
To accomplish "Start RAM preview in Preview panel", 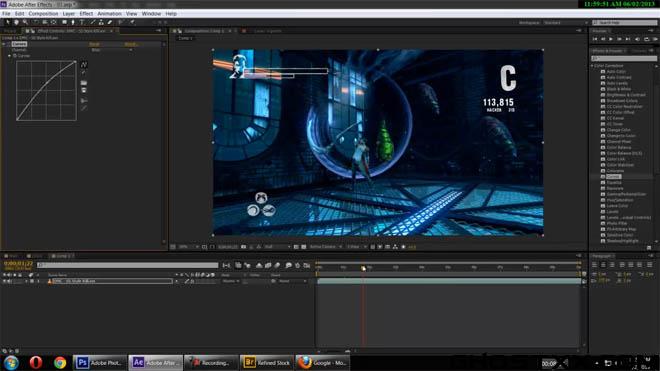I will 655,39.
